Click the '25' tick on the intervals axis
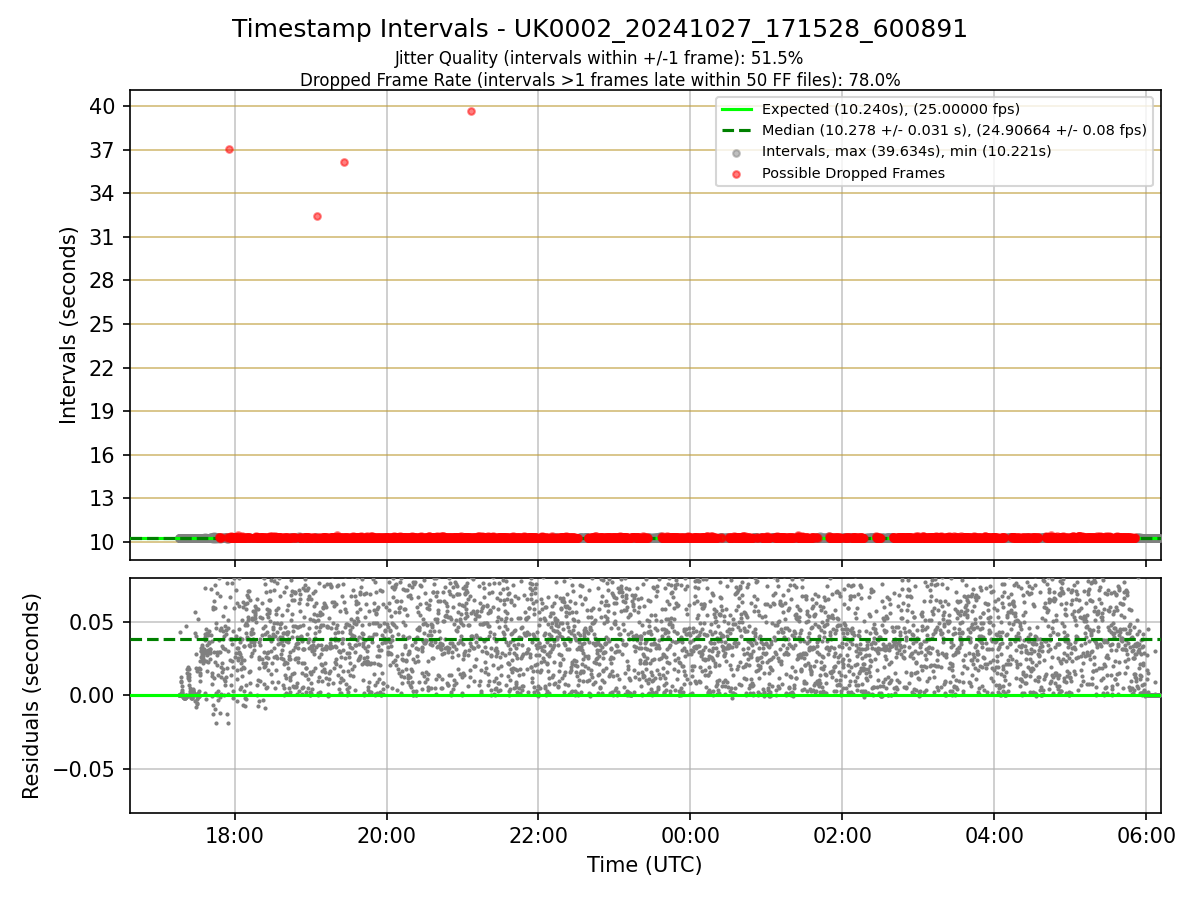This screenshot has width=1200, height=900. (x=104, y=324)
